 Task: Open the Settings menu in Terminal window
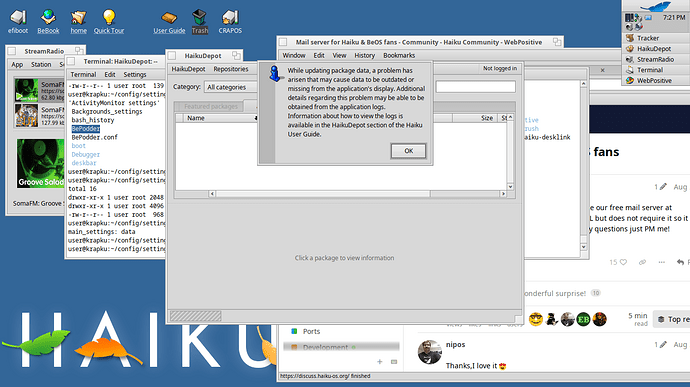tap(135, 74)
